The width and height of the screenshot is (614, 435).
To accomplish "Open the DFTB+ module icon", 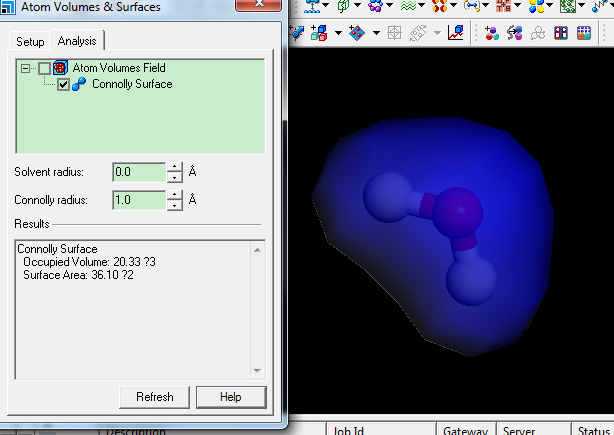I will point(504,5).
